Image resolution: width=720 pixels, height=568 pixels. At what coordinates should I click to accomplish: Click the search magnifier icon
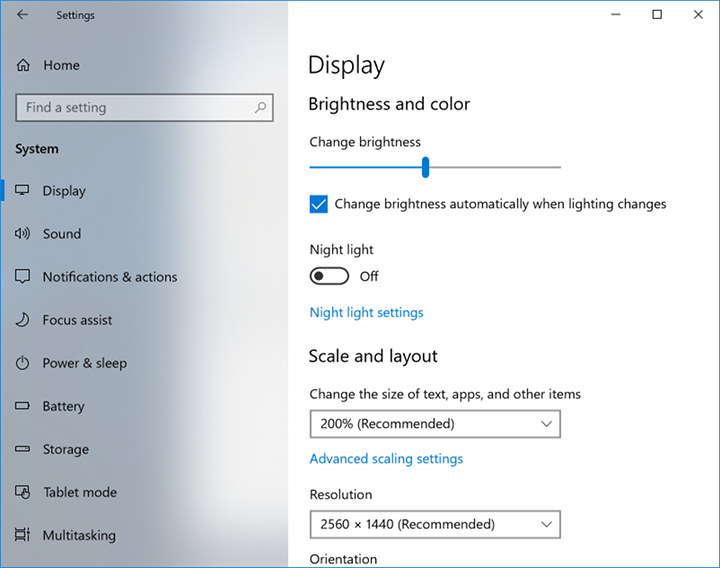coord(260,107)
